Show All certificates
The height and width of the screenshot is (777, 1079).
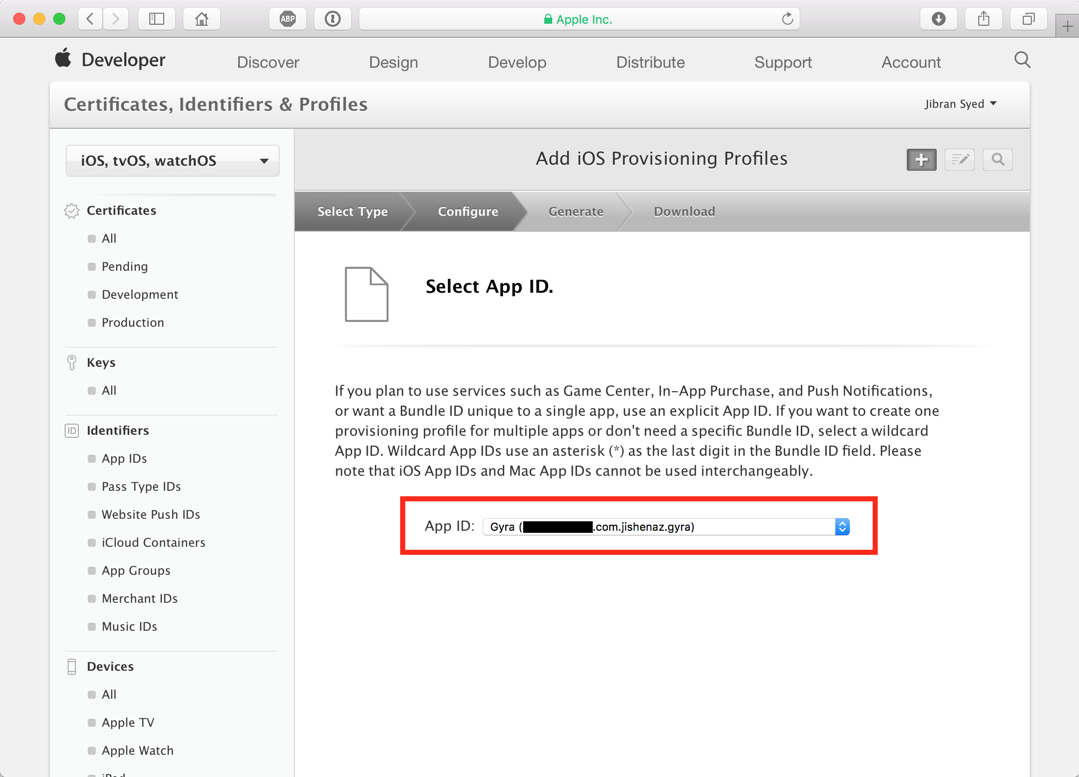109,239
